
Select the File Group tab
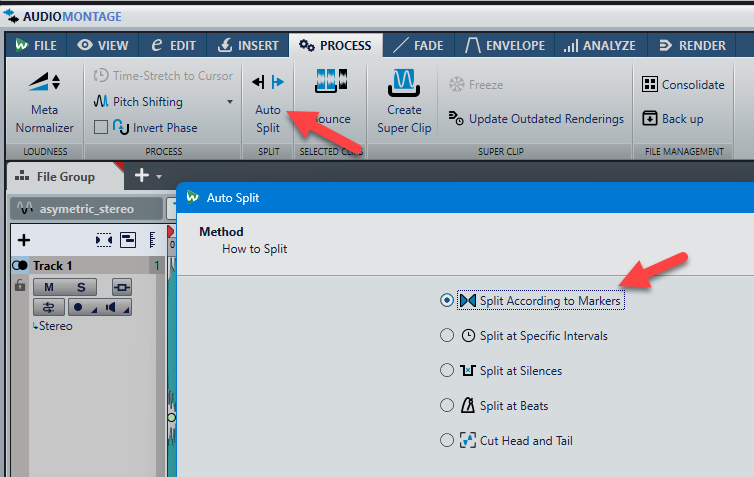[65, 176]
